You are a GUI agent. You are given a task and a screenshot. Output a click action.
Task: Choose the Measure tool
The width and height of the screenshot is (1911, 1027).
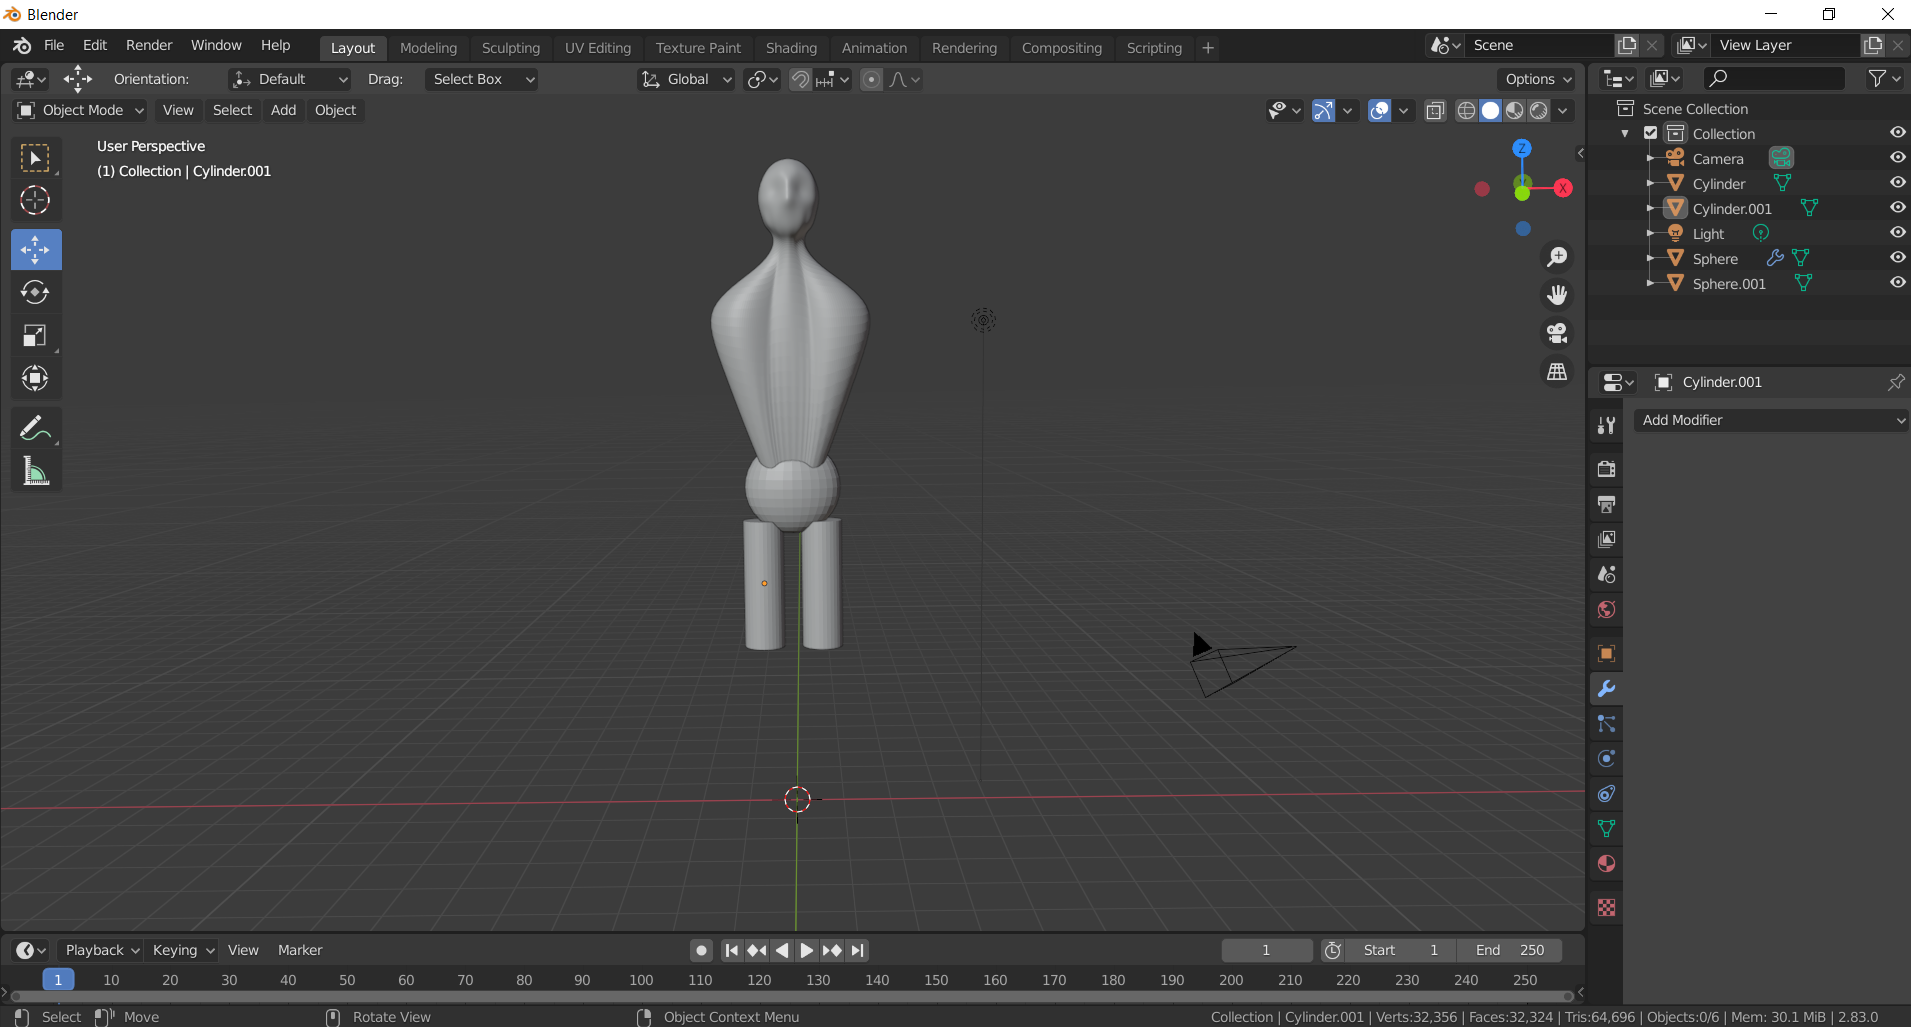pyautogui.click(x=35, y=470)
